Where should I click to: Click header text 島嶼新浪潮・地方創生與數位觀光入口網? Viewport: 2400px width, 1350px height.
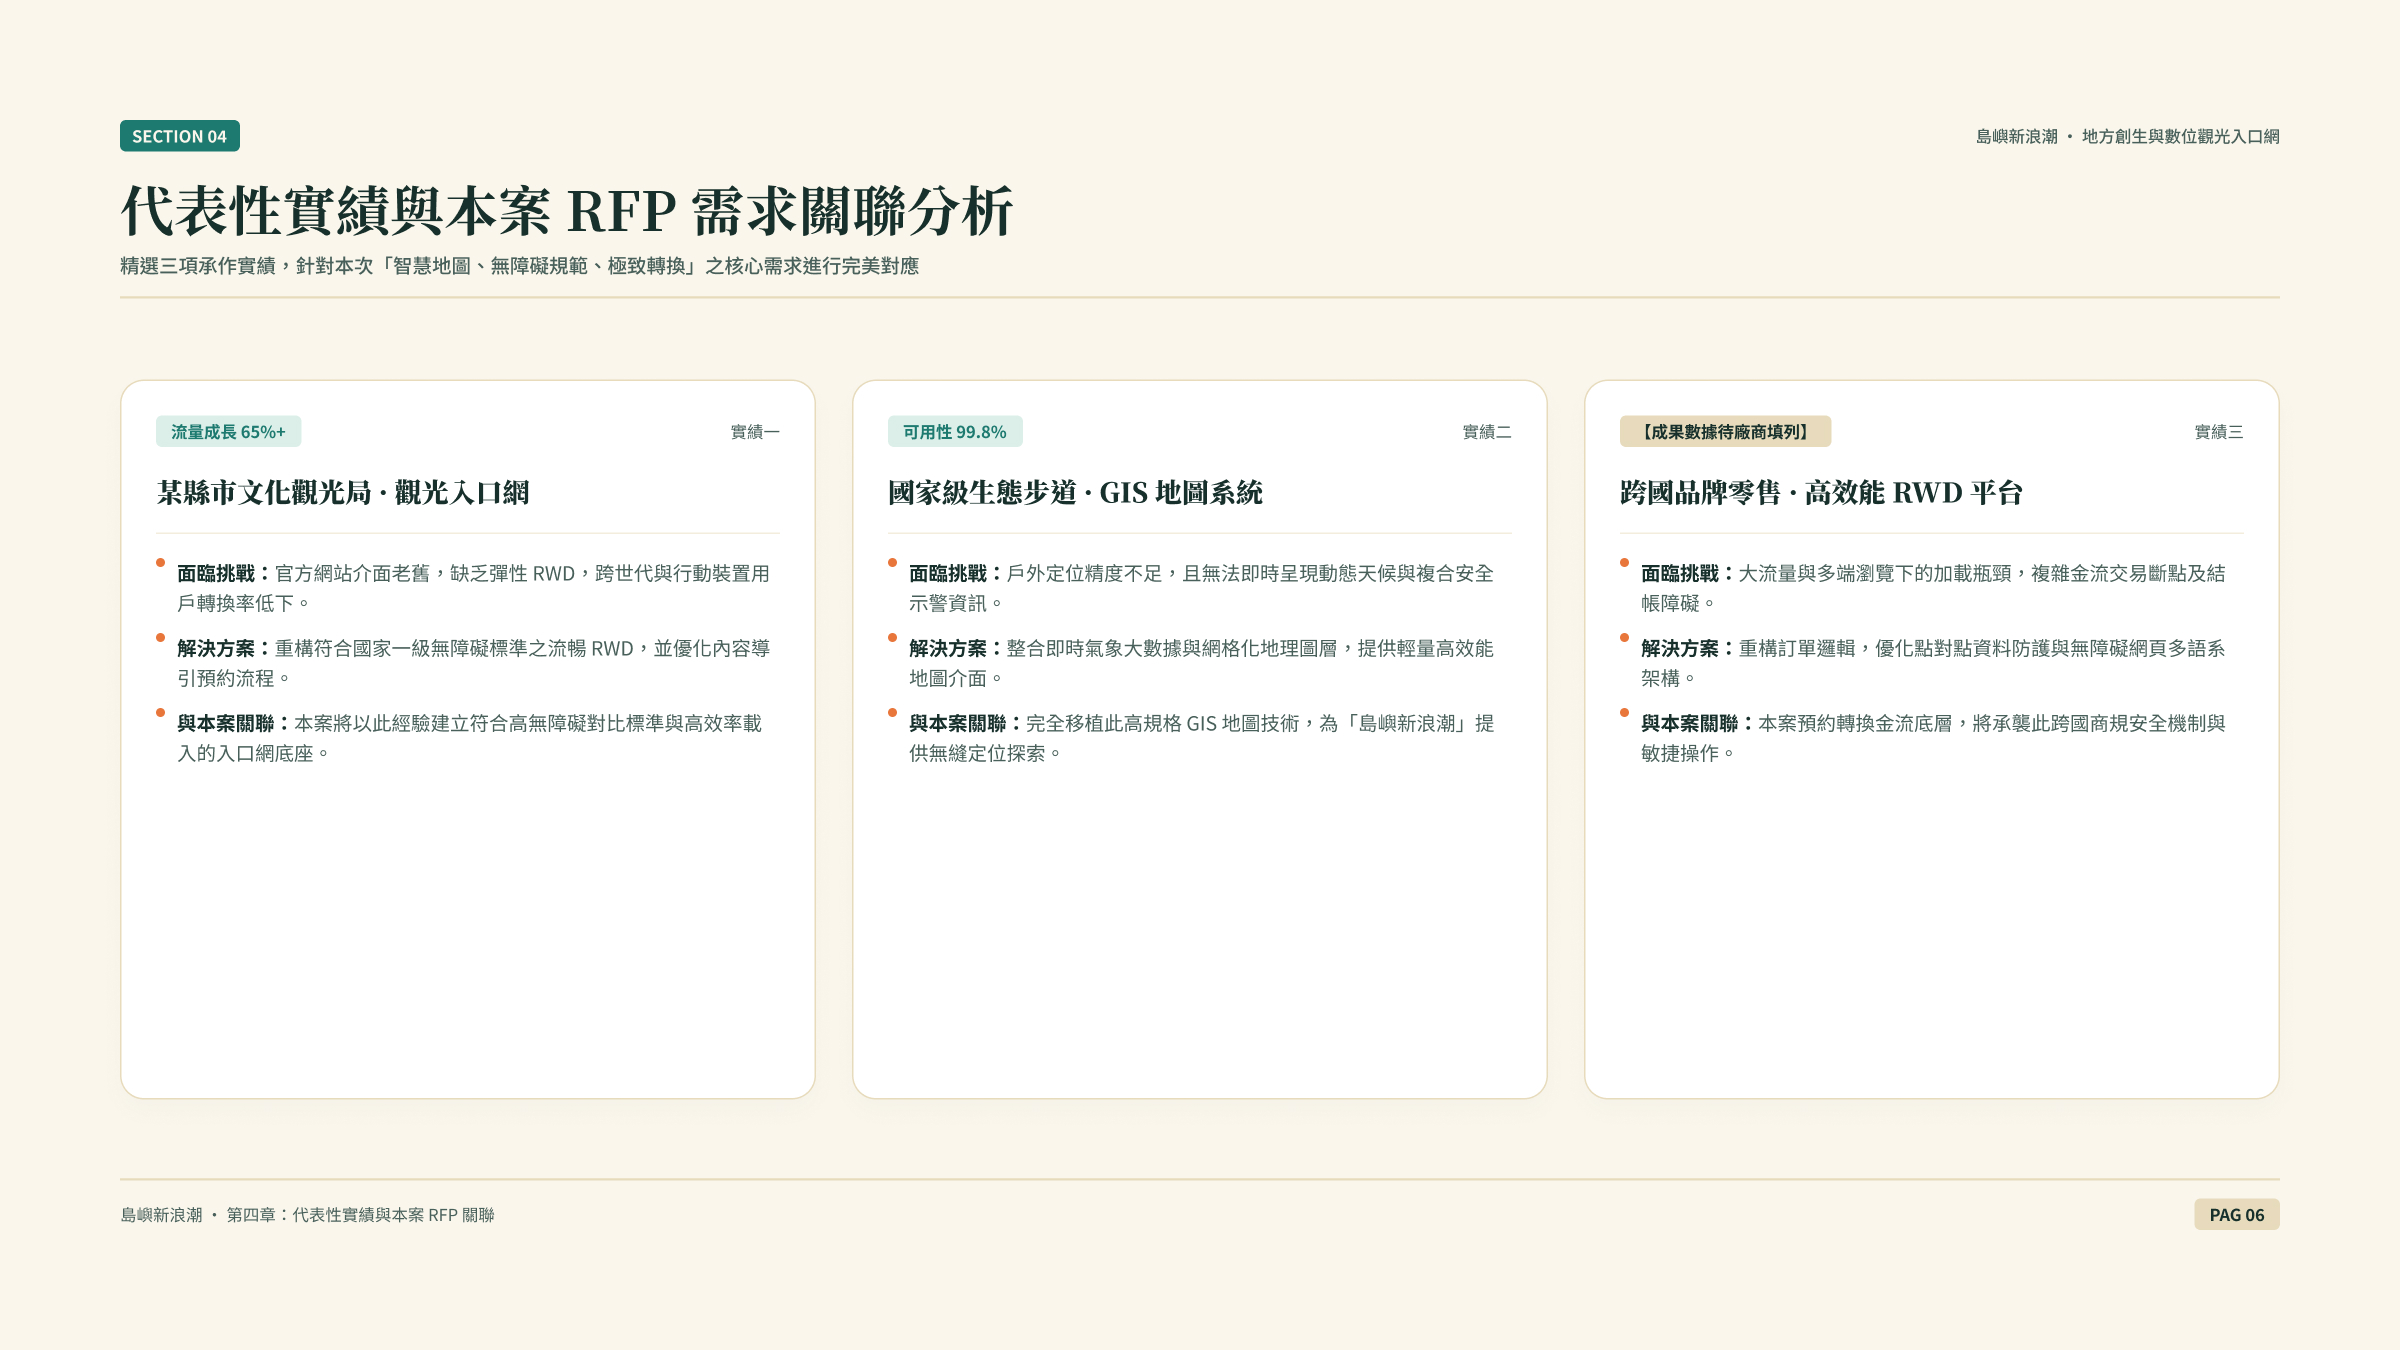[2127, 136]
